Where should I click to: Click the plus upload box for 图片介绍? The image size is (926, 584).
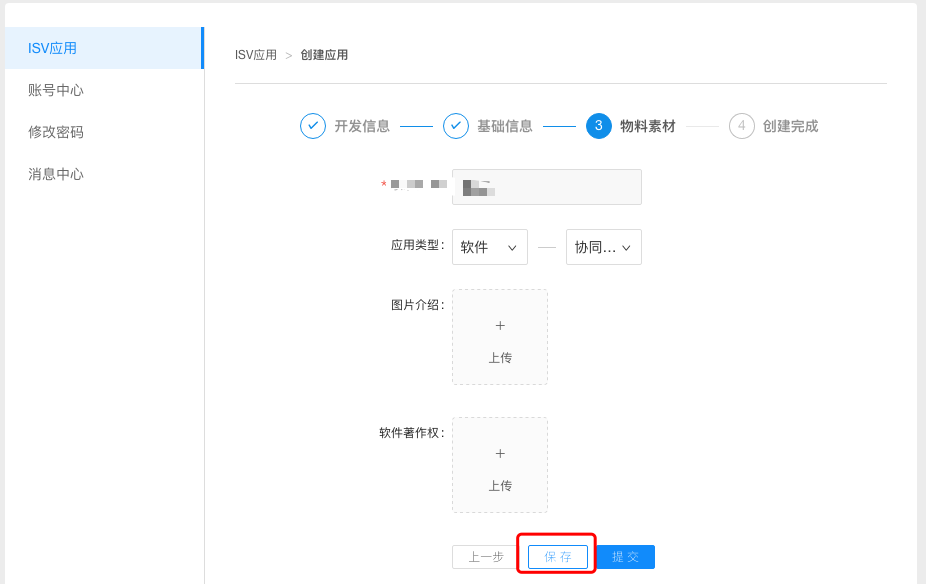point(500,337)
